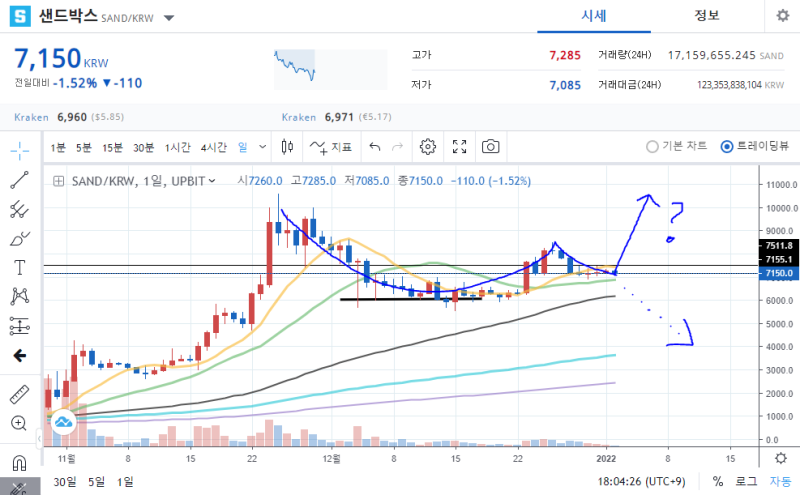The image size is (800, 495).
Task: Expand the time interval dropdown chevron
Action: [x=262, y=147]
